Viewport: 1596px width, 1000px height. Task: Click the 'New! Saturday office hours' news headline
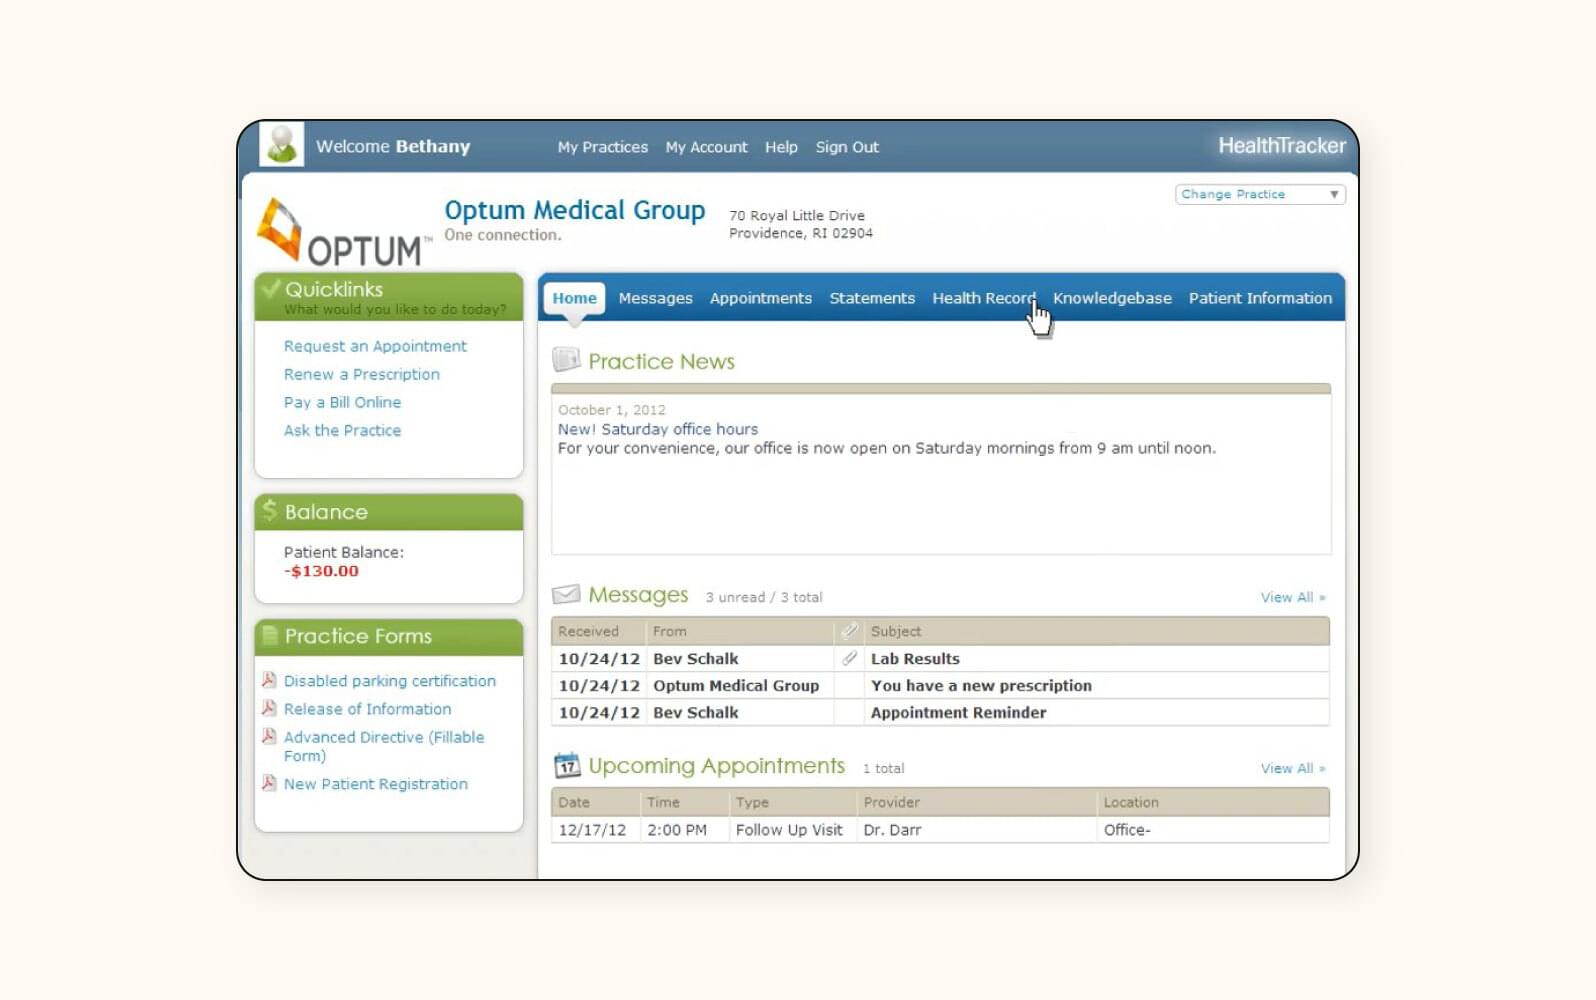pos(658,429)
